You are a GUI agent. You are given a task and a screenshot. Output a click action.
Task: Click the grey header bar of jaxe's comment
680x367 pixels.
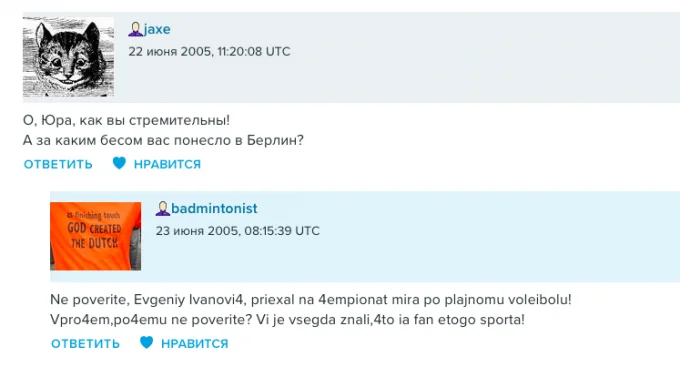[x=351, y=57]
